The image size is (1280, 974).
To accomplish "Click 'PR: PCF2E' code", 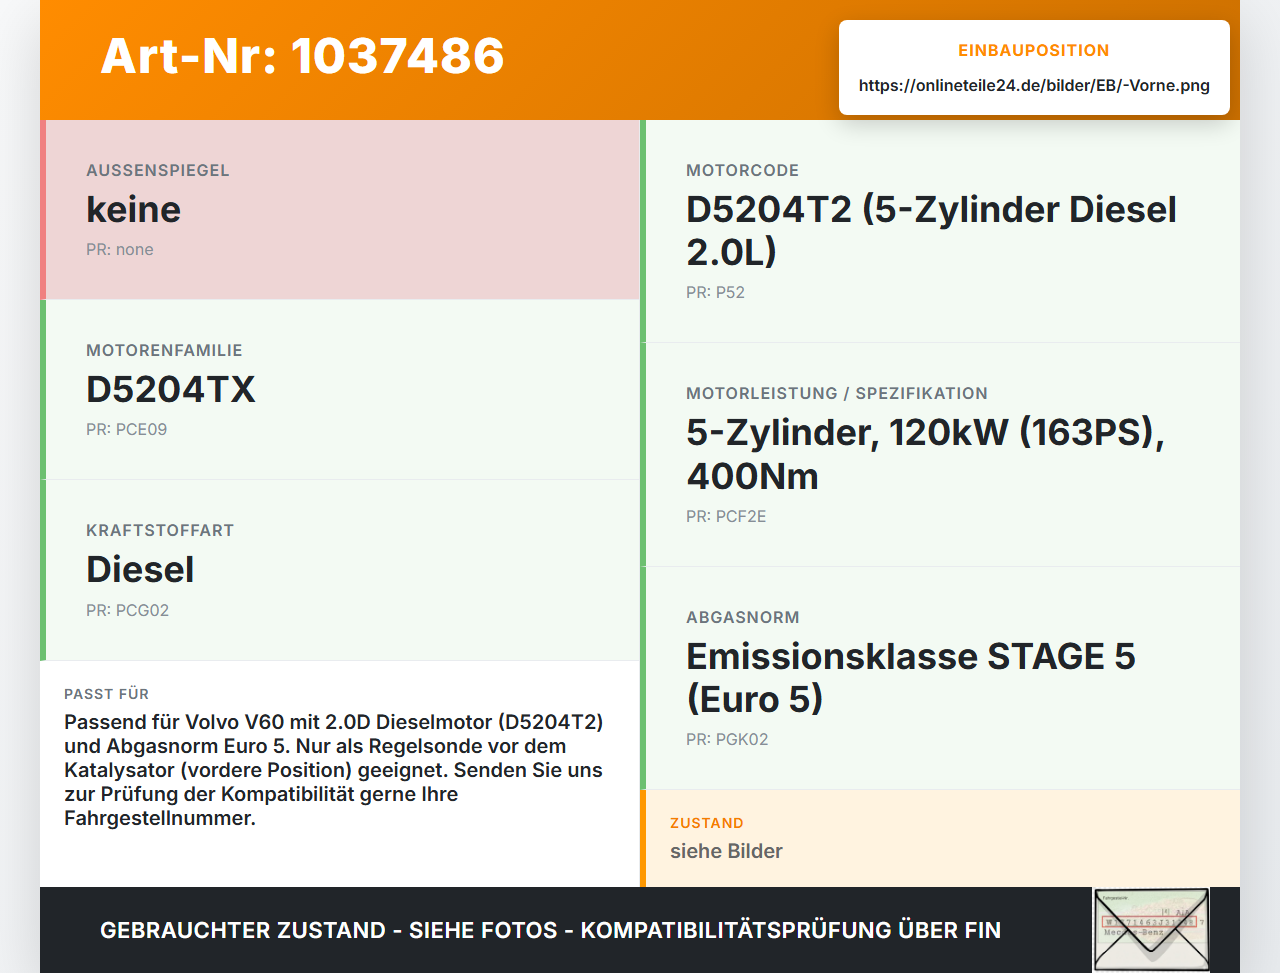I will tap(726, 517).
